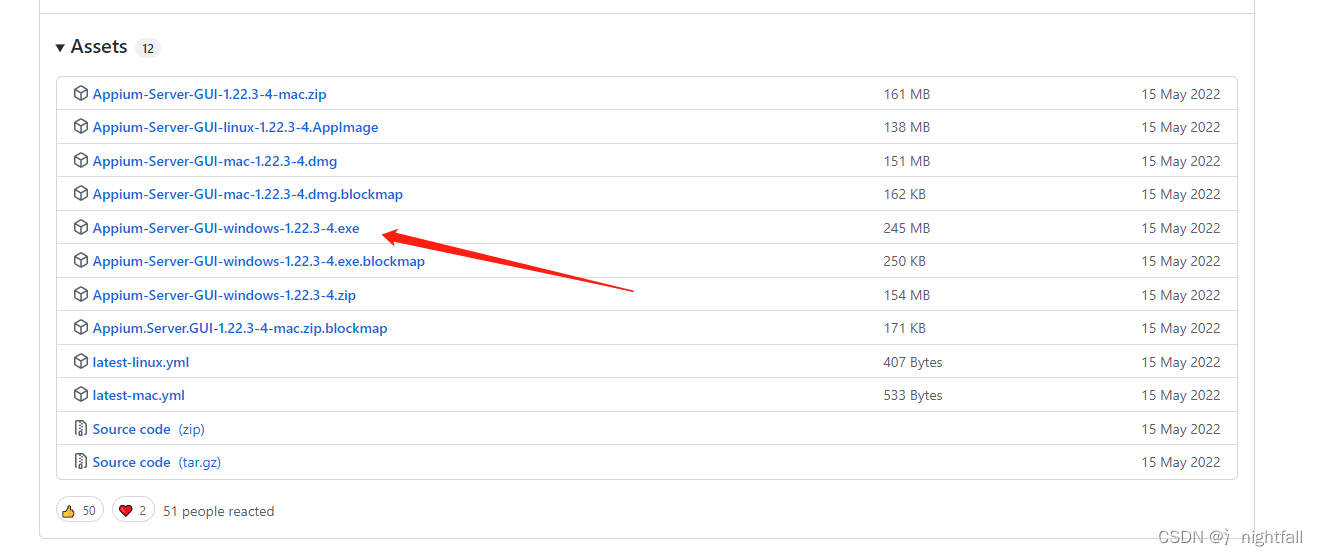1317x556 pixels.
Task: Toggle the thumbs-up reaction with 50
Action: (80, 511)
